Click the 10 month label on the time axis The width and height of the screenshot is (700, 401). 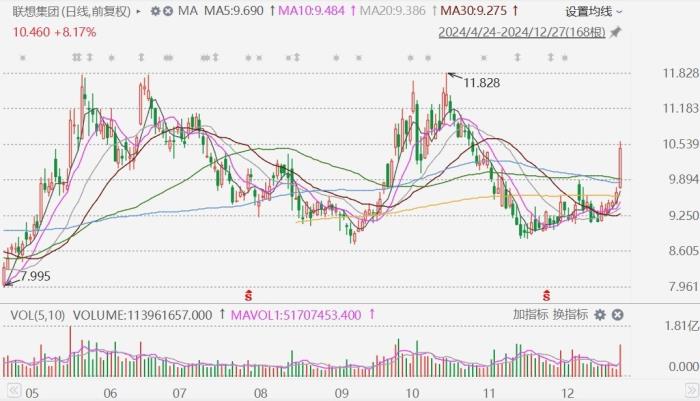coord(412,393)
